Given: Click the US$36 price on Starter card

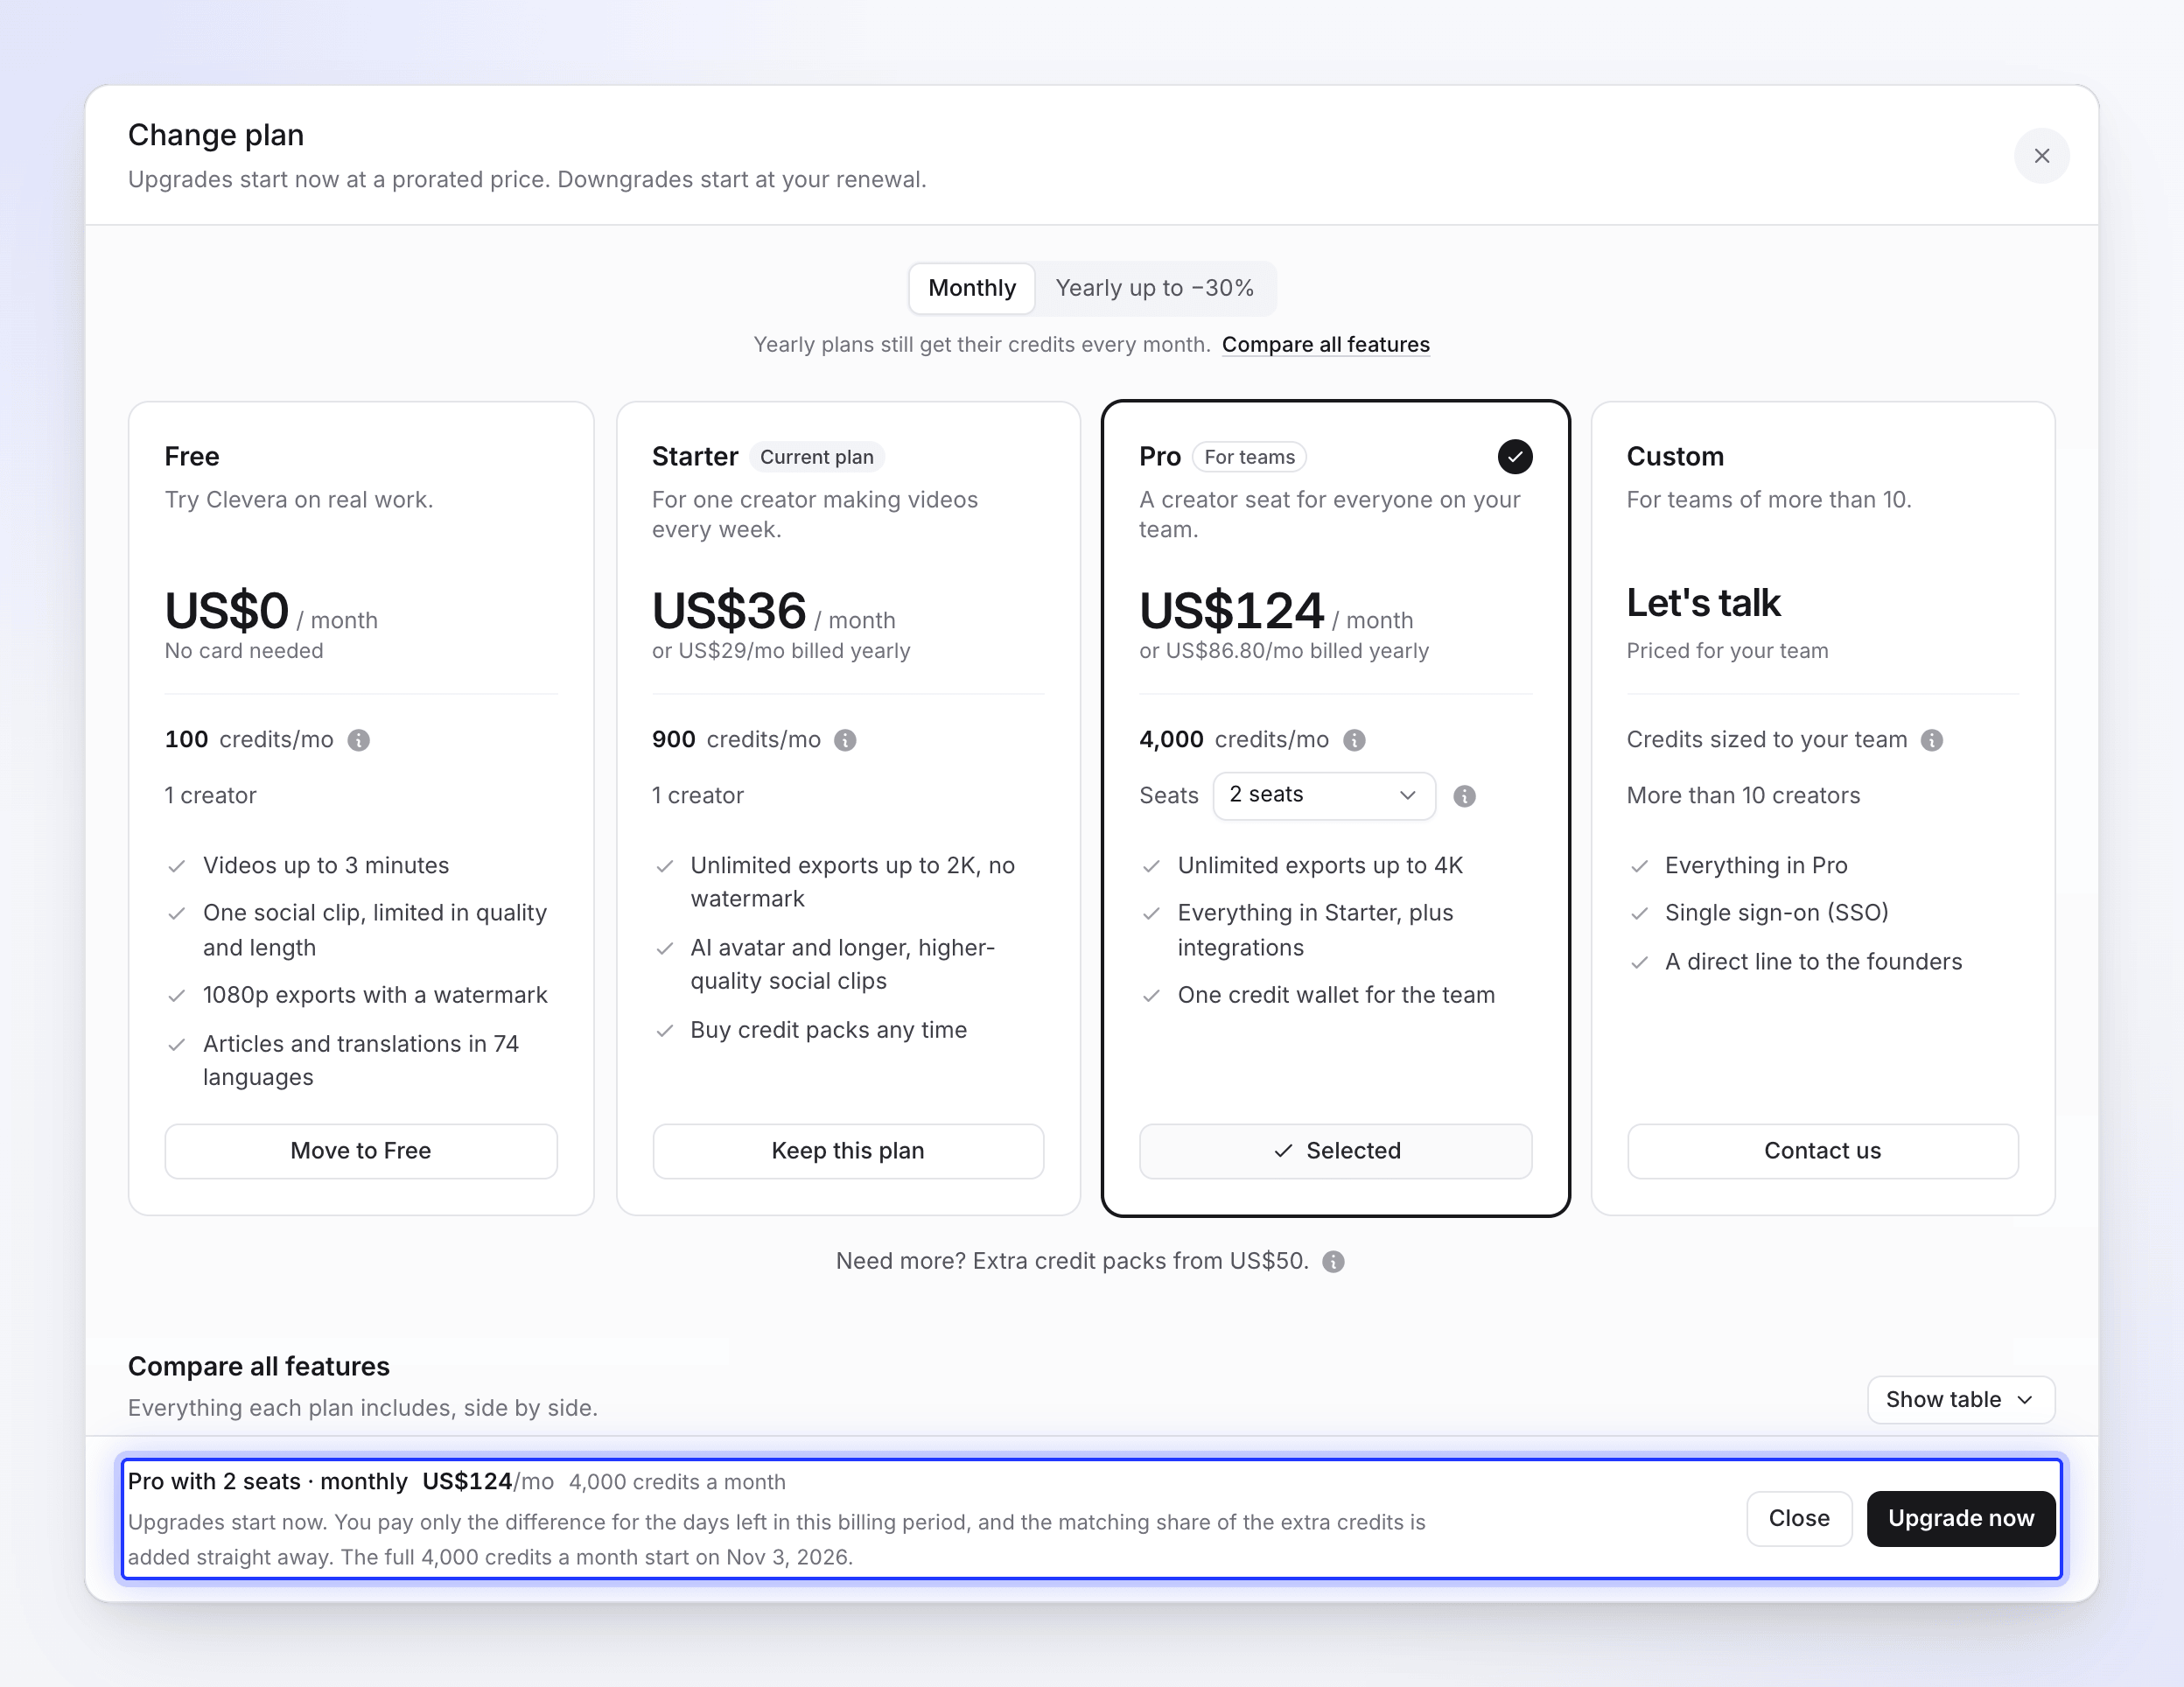Looking at the screenshot, I should point(728,611).
